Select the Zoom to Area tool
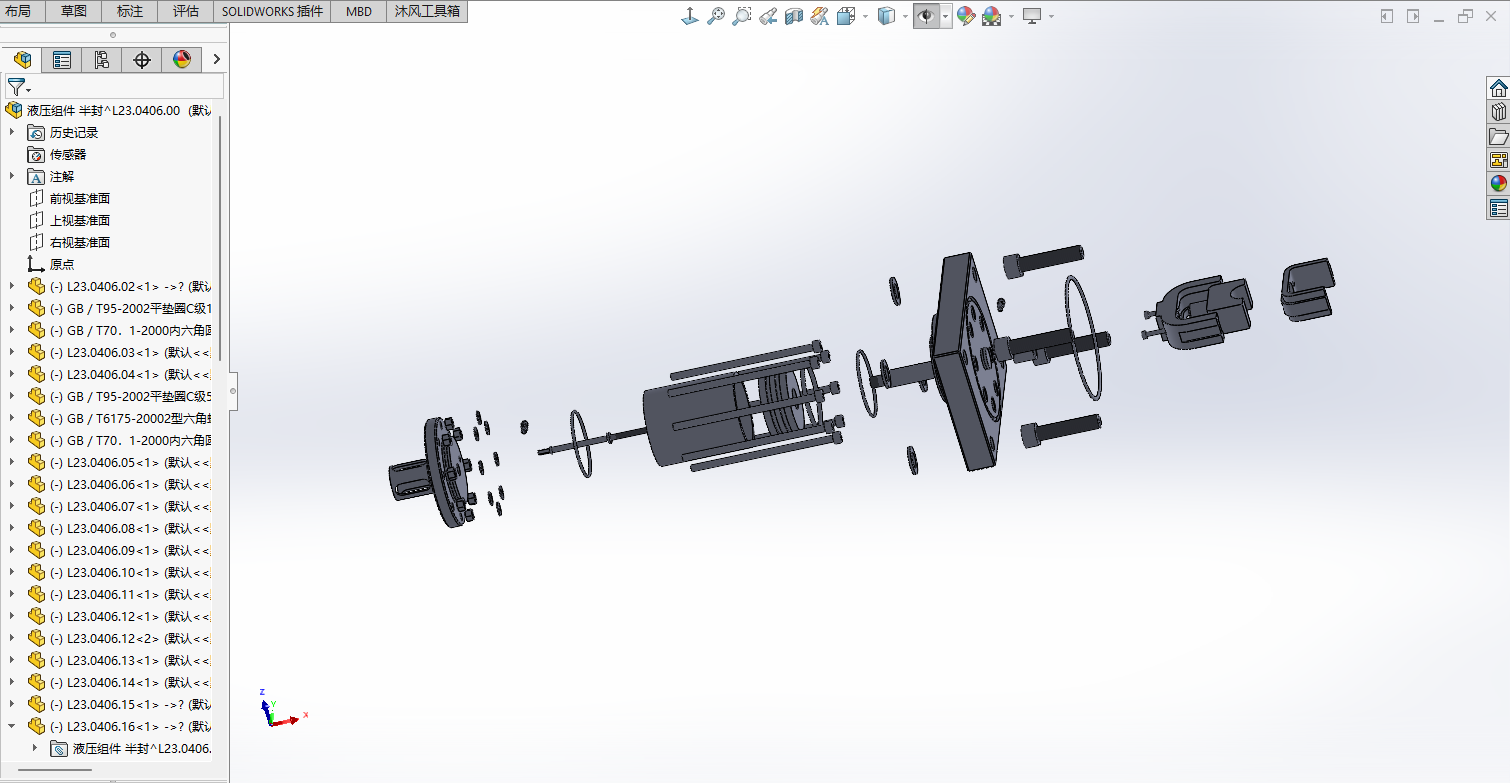 click(742, 16)
